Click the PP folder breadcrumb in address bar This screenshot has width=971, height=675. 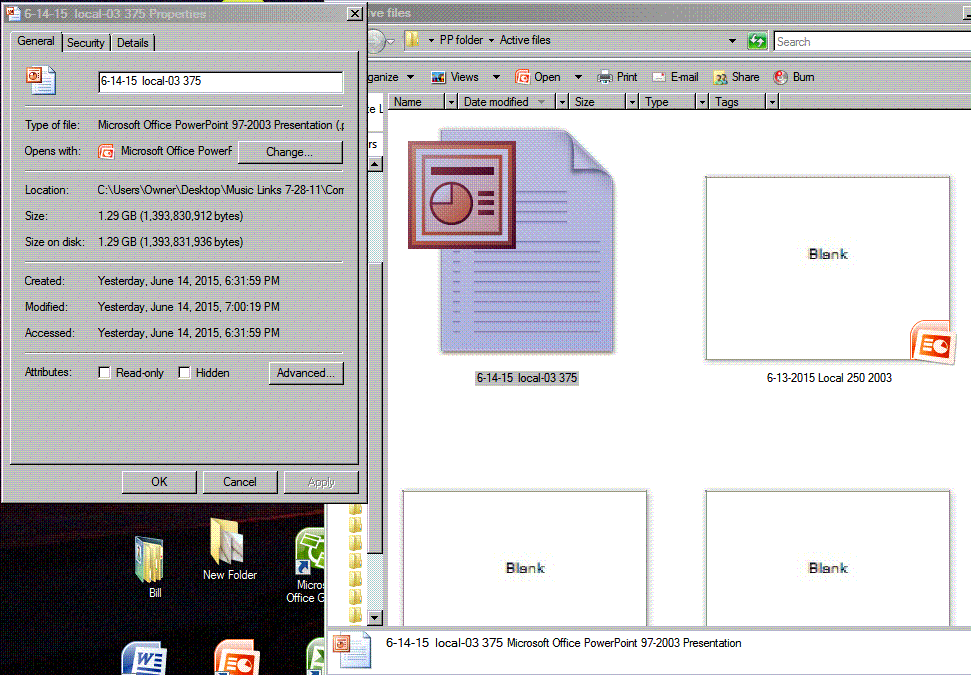tap(461, 40)
